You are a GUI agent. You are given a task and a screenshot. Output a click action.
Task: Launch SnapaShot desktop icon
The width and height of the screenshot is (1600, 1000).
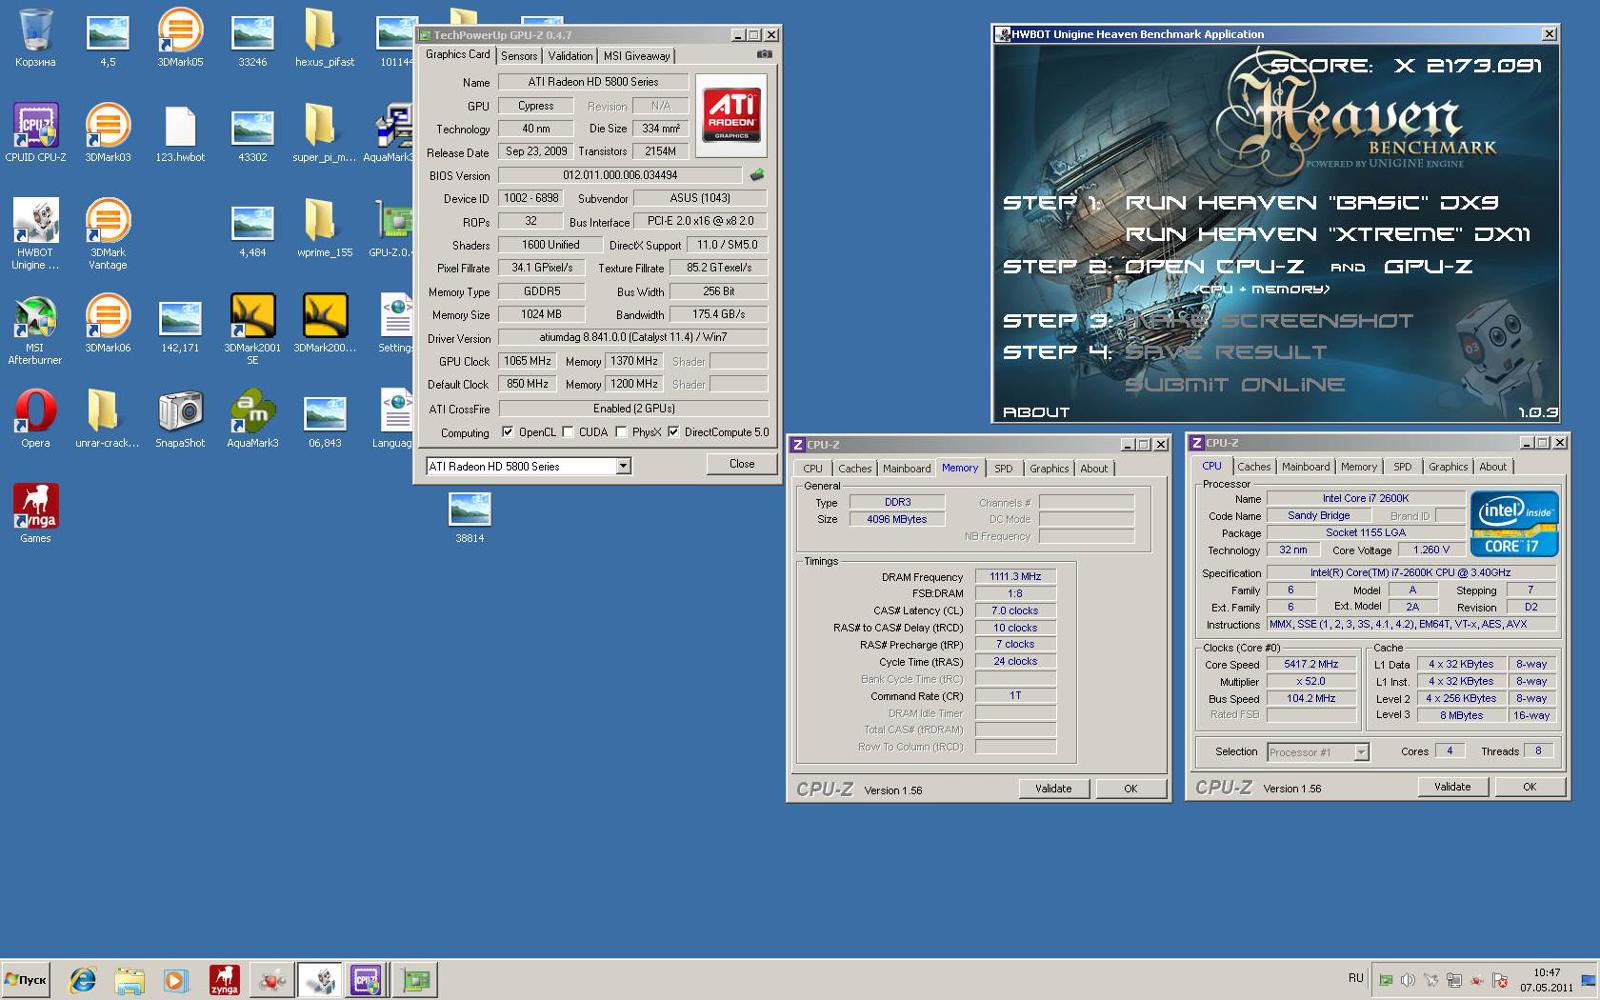point(180,418)
